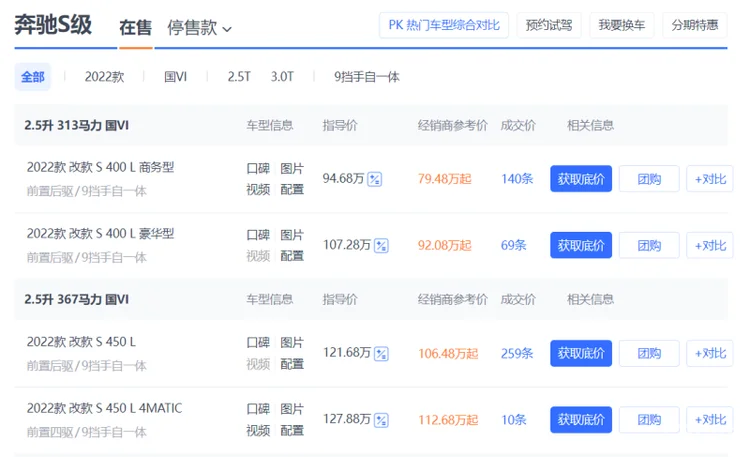Click 团购 in the 121.68万 S 450 L row
Viewport: 750px width, 457px height.
pyautogui.click(x=649, y=354)
